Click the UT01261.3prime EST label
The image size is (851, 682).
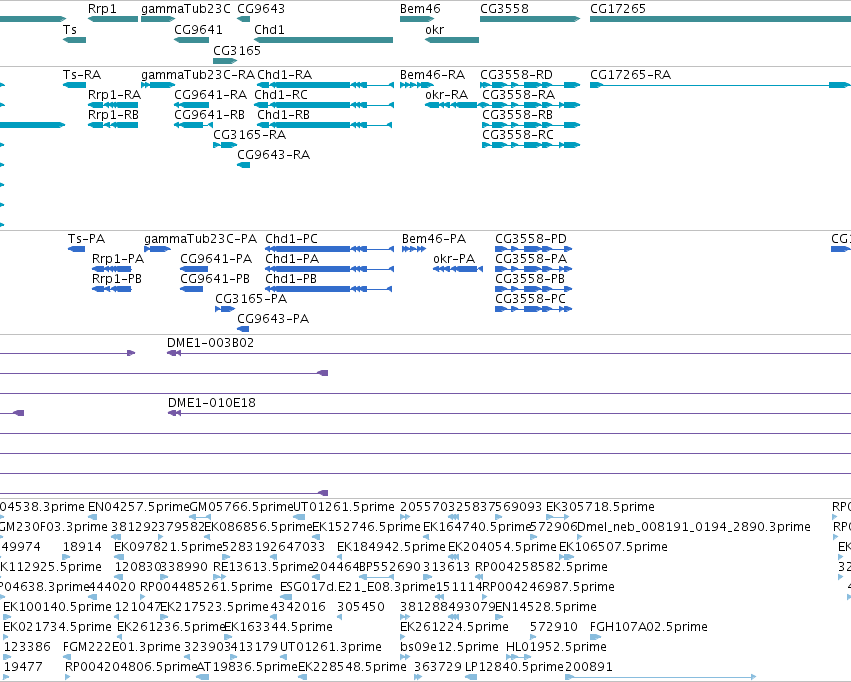331,647
